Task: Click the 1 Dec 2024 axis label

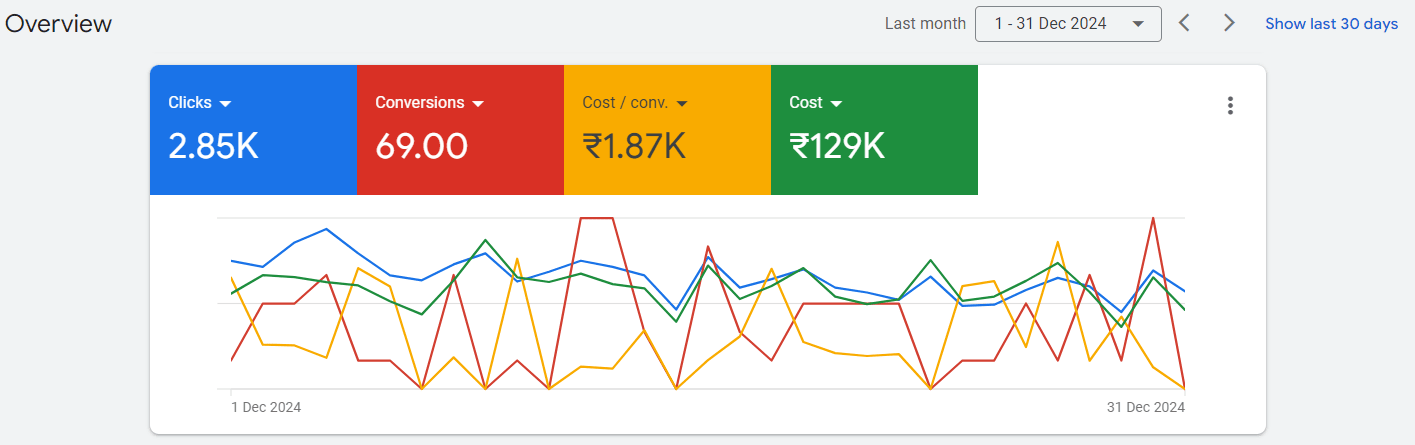Action: click(266, 407)
